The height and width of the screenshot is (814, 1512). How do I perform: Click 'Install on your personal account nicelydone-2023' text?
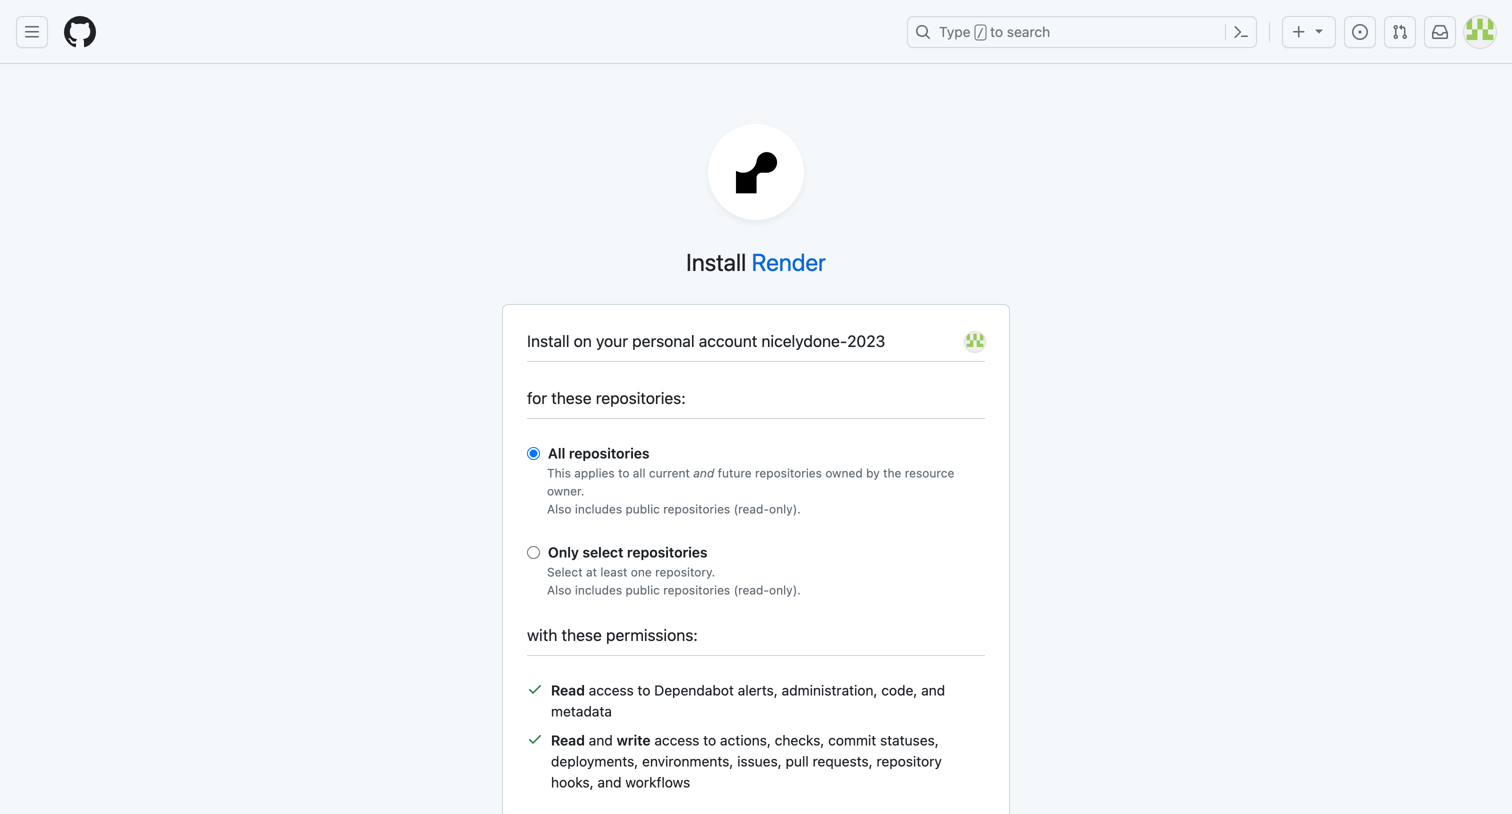click(x=706, y=341)
